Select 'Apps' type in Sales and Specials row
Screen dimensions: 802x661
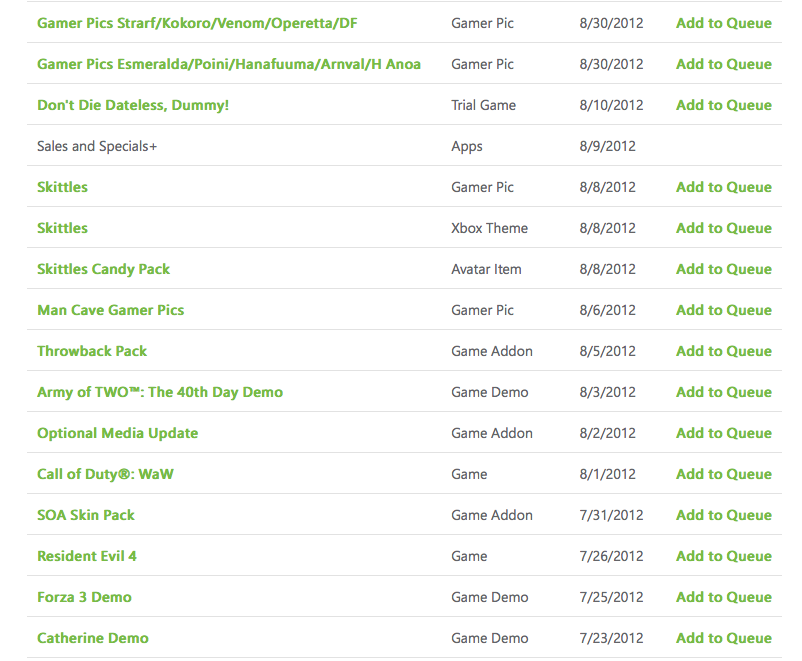[466, 146]
